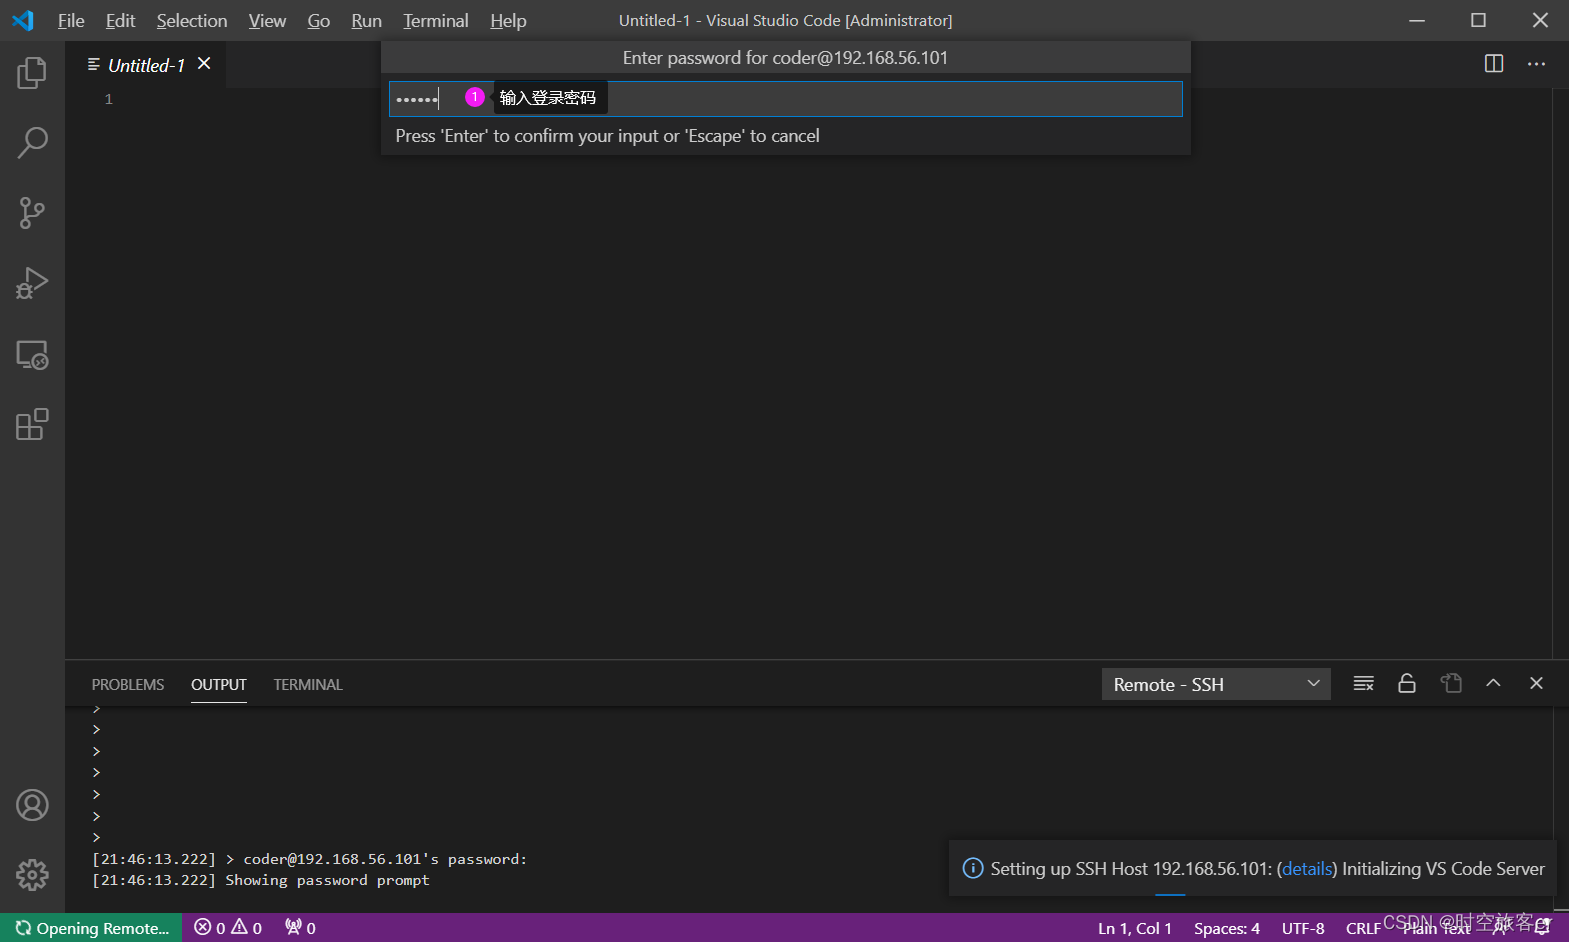1569x942 pixels.
Task: Close the Untitled-1 tab
Action: 204,64
